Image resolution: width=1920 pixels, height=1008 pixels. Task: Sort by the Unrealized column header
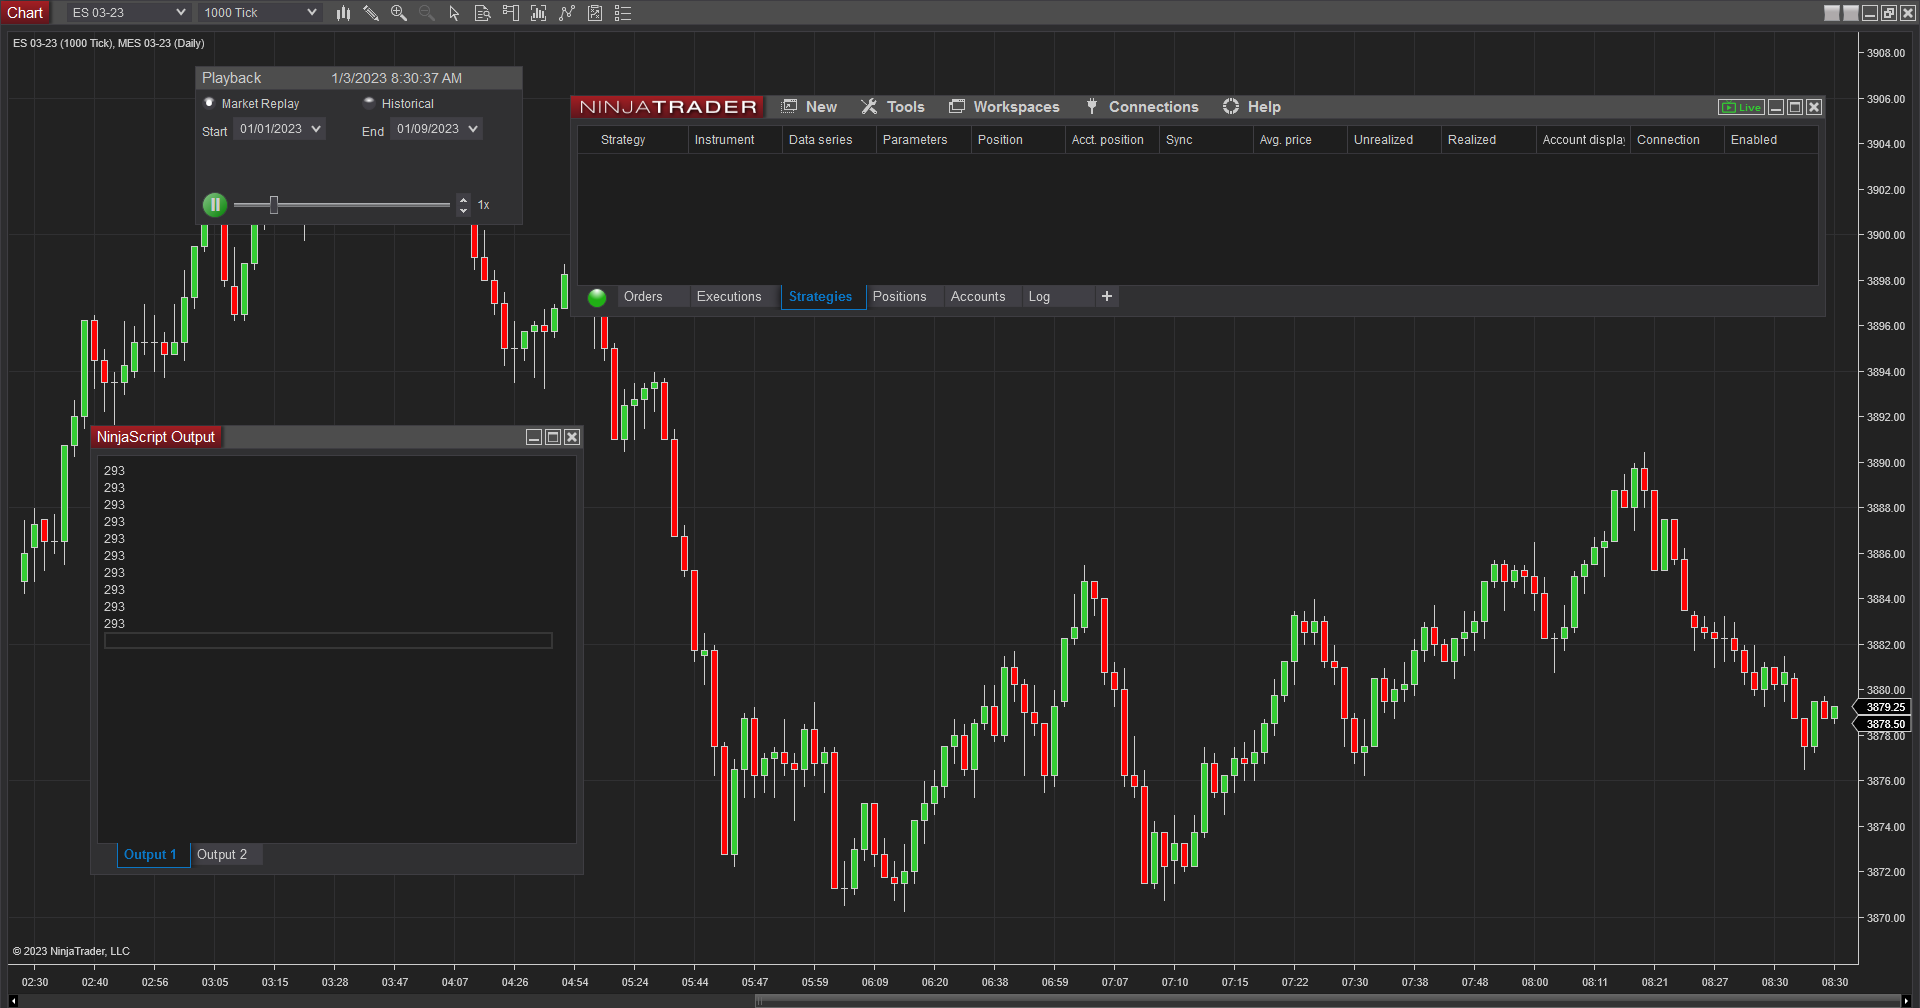1394,140
